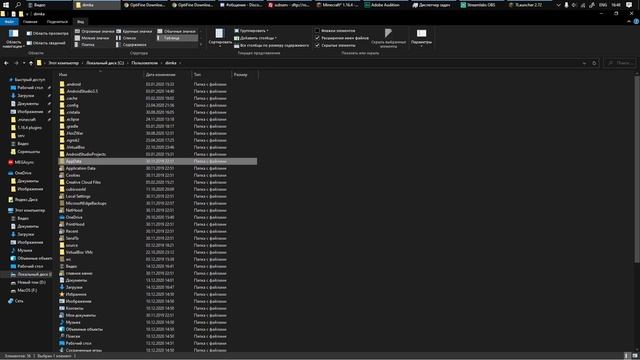Click the Forward navigation arrow

[x=16, y=63]
